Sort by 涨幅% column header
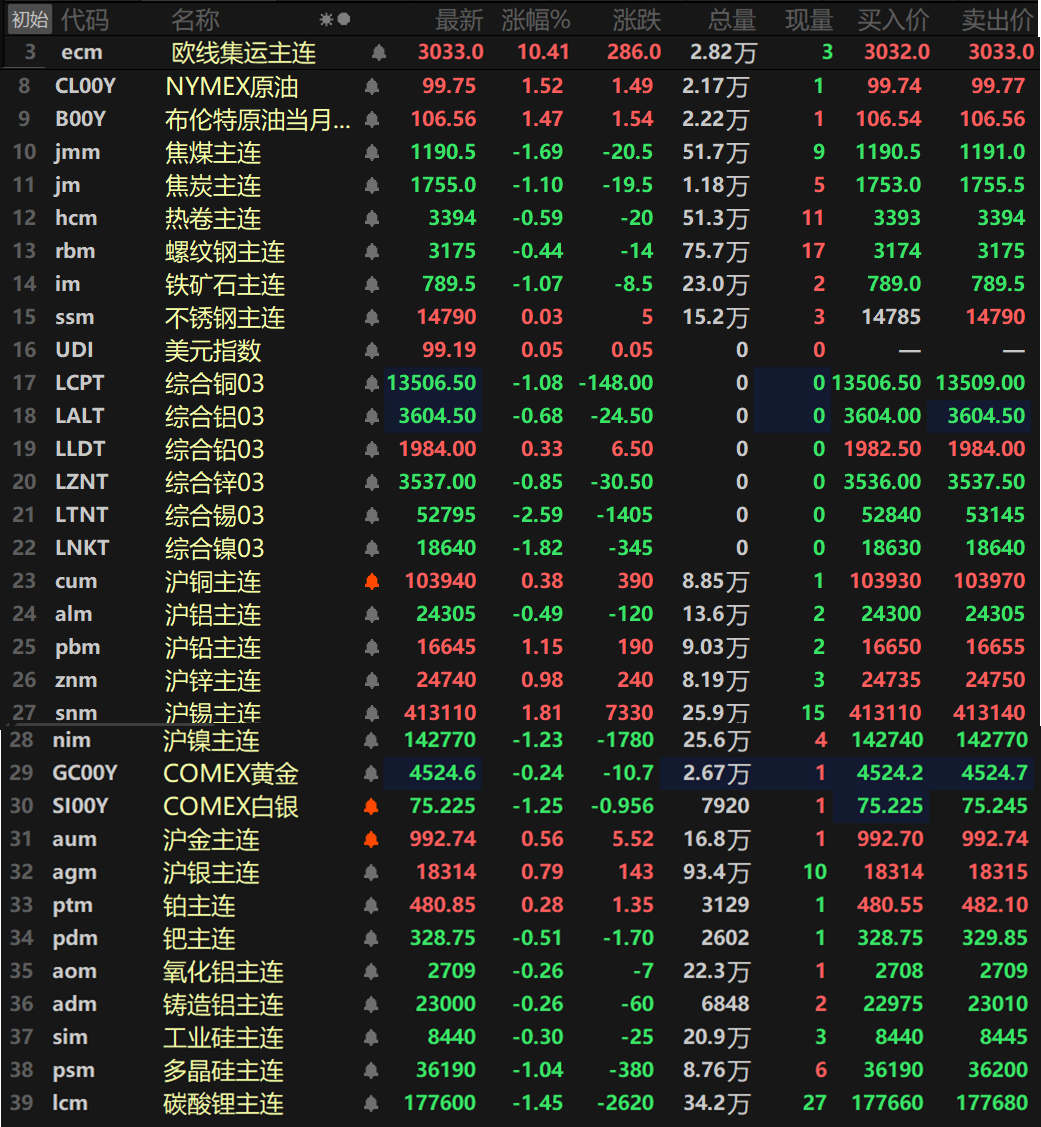The height and width of the screenshot is (1127, 1041). tap(536, 20)
